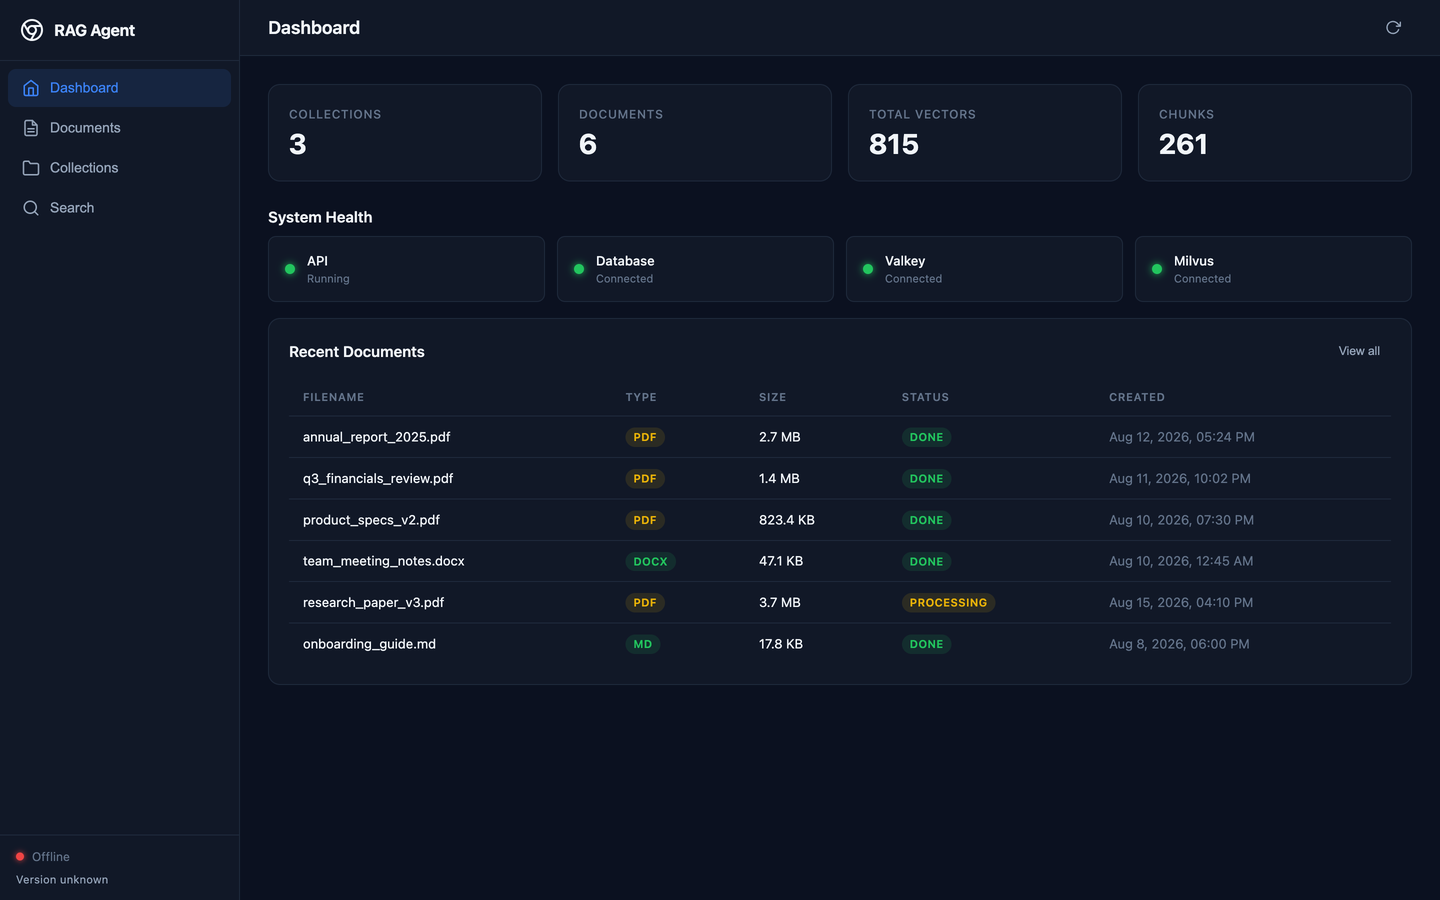This screenshot has height=900, width=1440.
Task: Click the PDF badge for annual_report_2025.pdf
Action: click(x=645, y=437)
